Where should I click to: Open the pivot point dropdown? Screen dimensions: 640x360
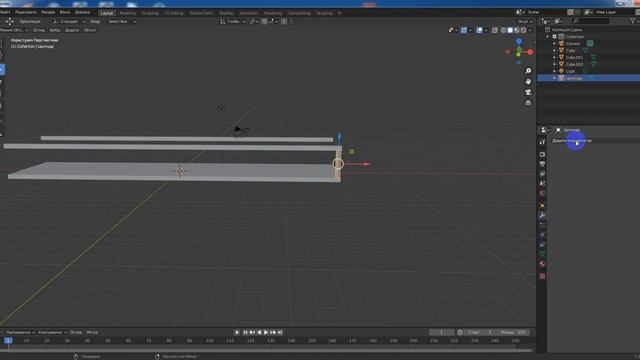[x=253, y=21]
